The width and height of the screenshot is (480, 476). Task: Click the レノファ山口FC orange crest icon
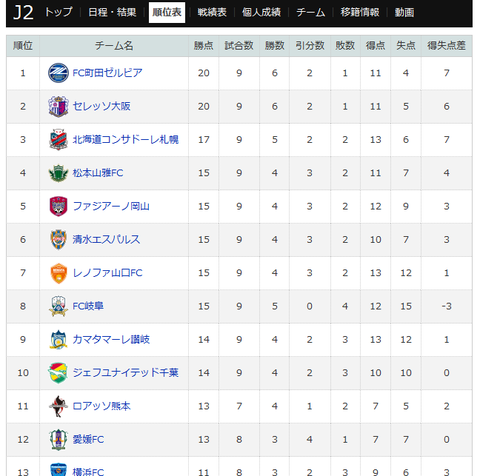pos(58,273)
